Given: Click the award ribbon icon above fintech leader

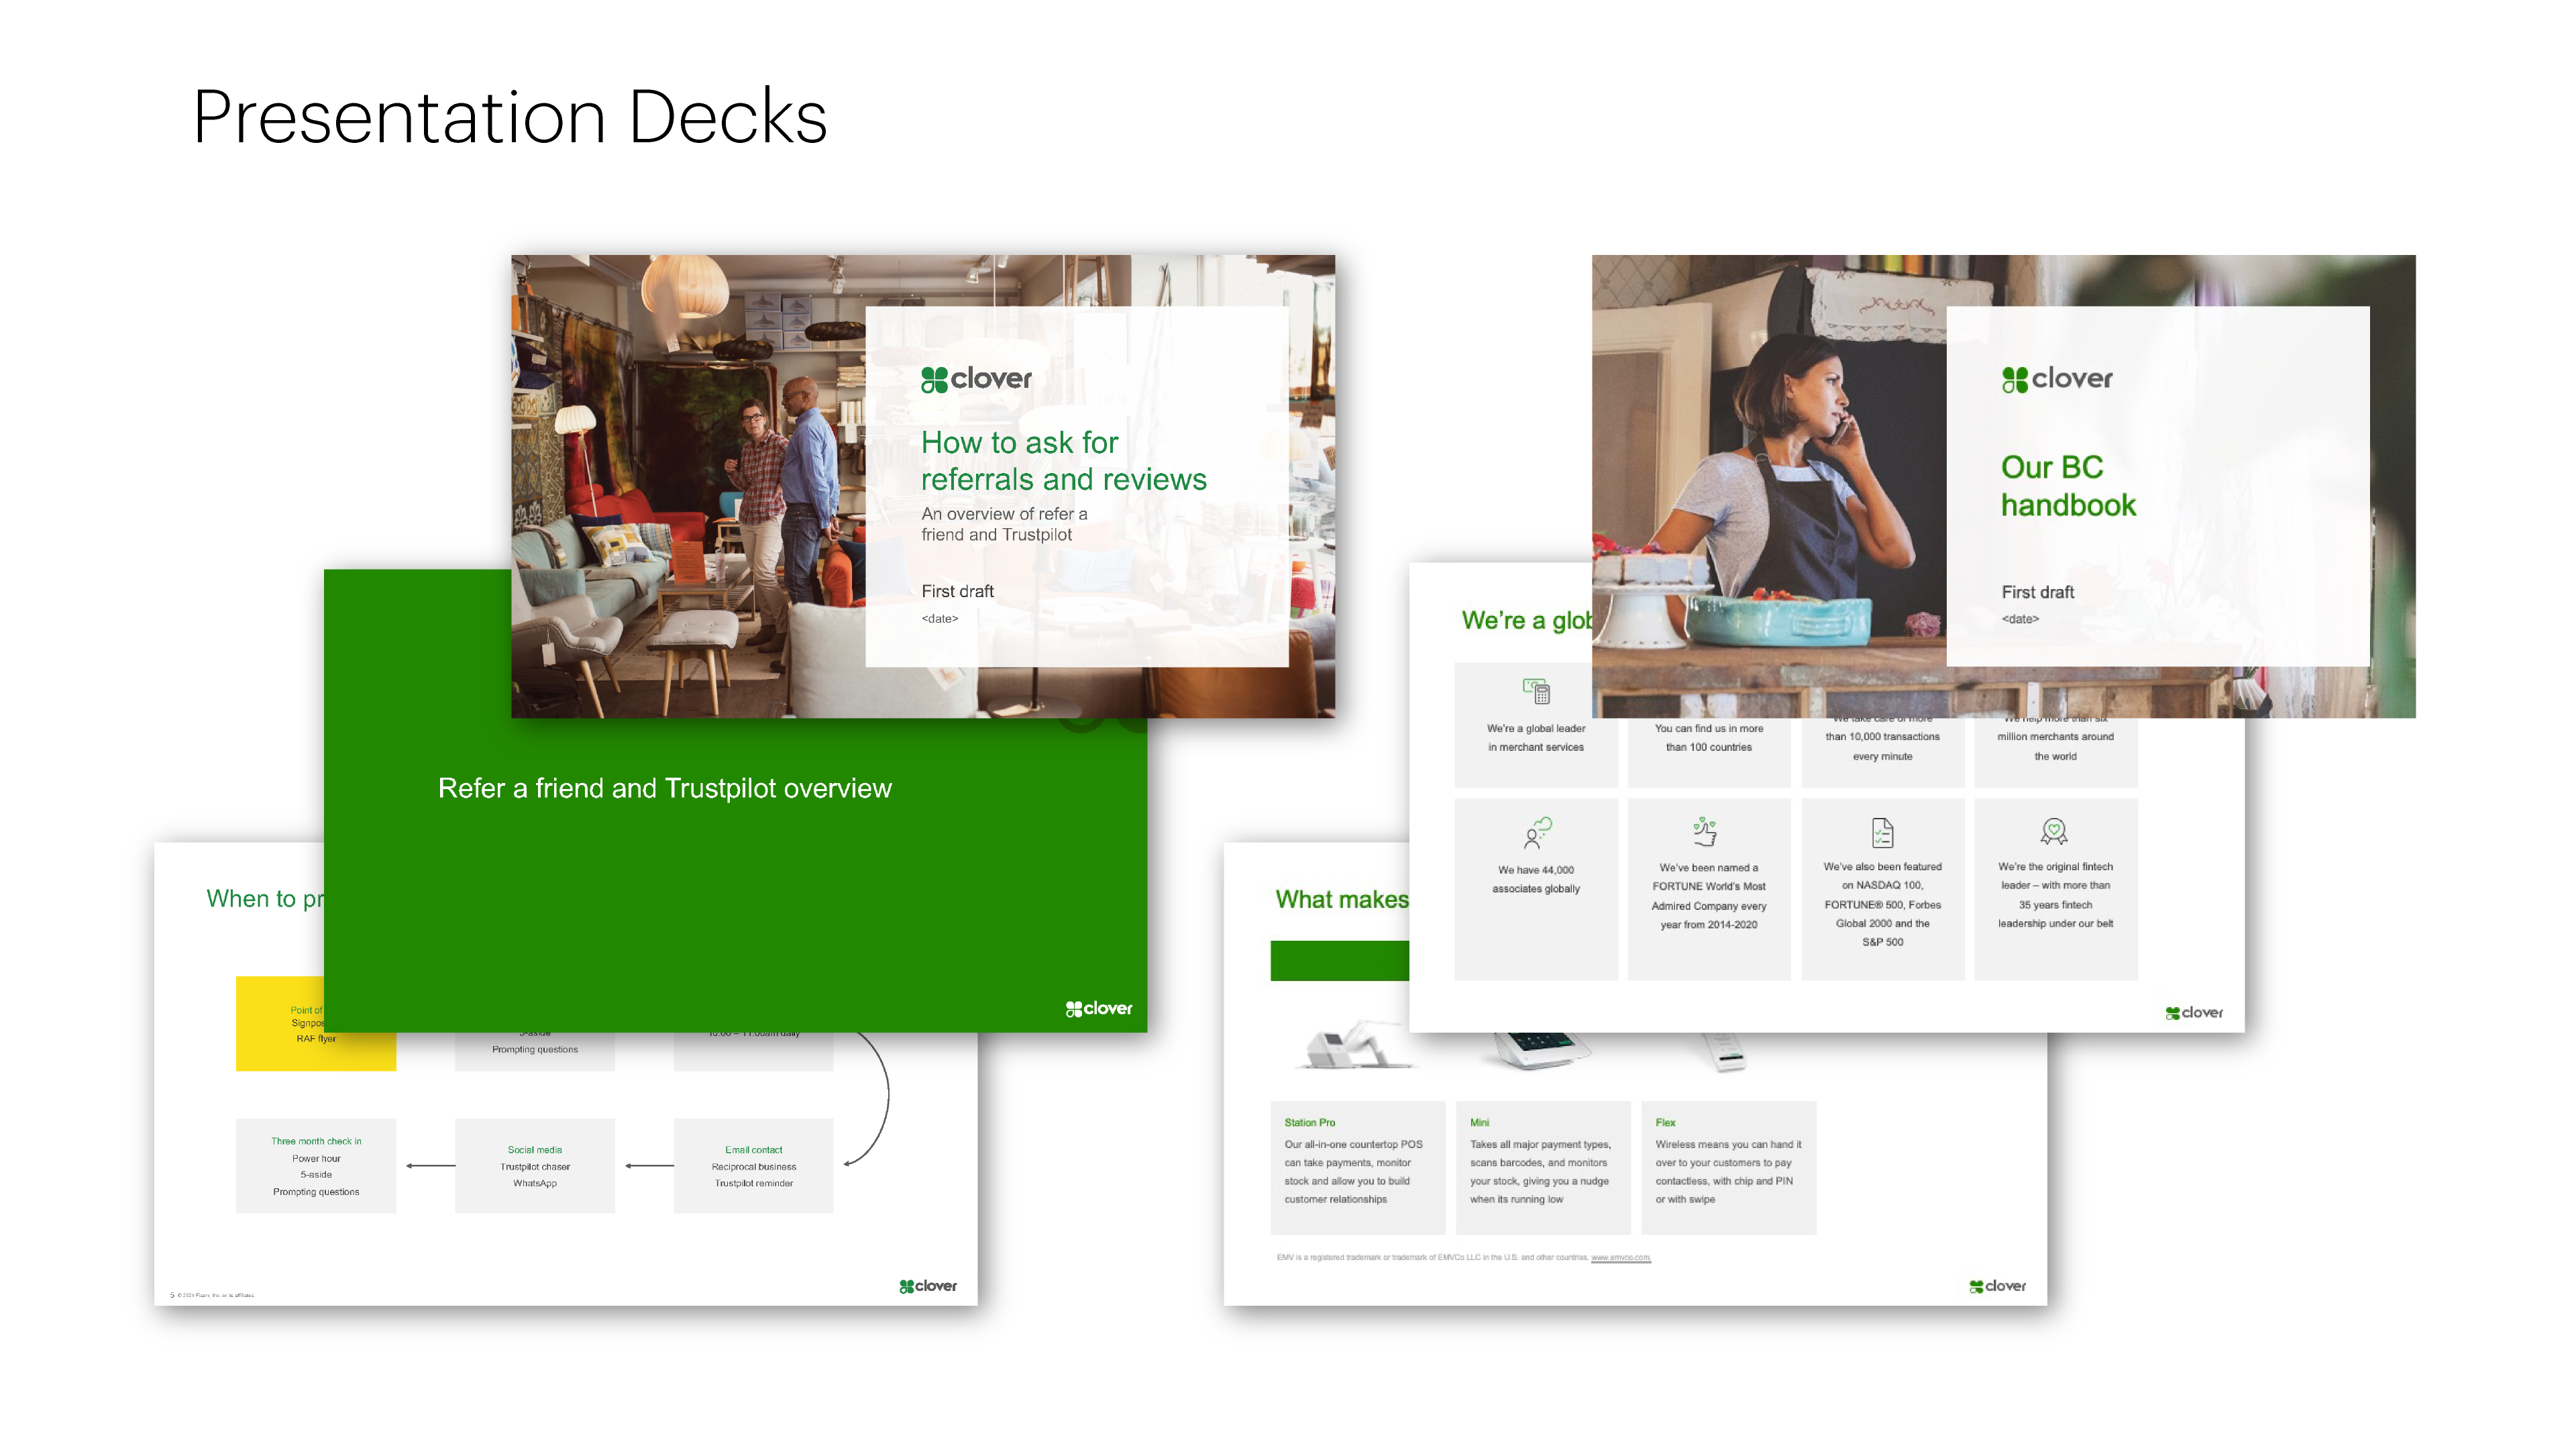Looking at the screenshot, I should coord(2054,831).
